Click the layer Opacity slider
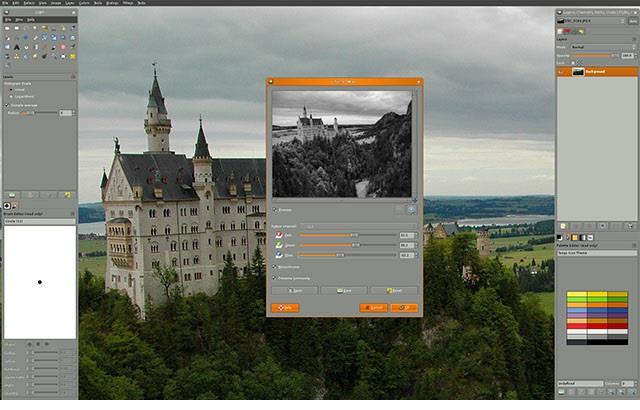640x410 pixels. tap(595, 55)
